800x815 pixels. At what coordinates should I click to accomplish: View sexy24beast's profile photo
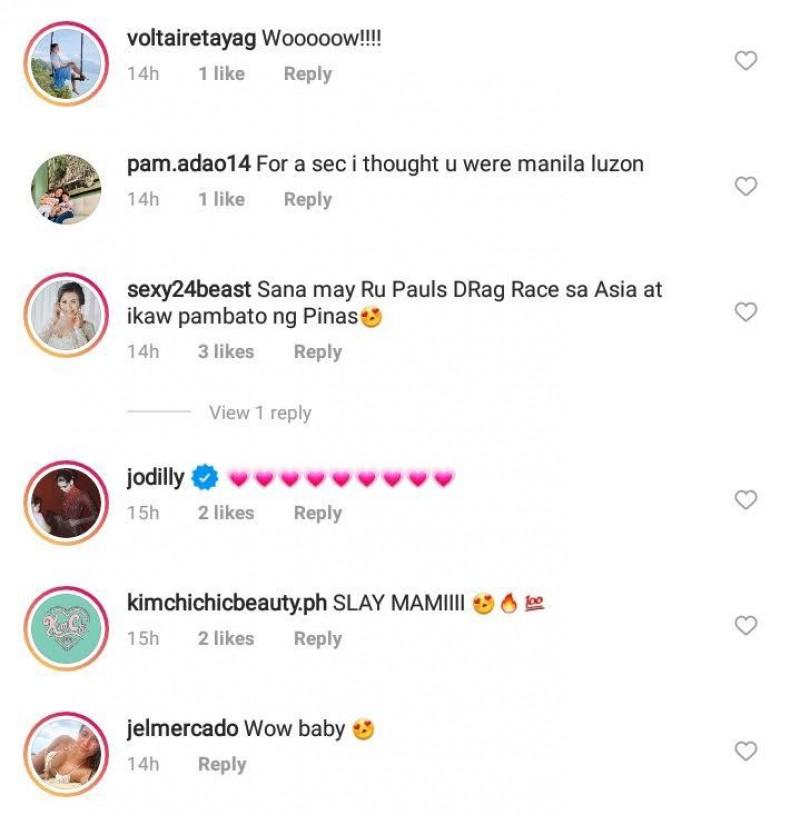click(67, 314)
